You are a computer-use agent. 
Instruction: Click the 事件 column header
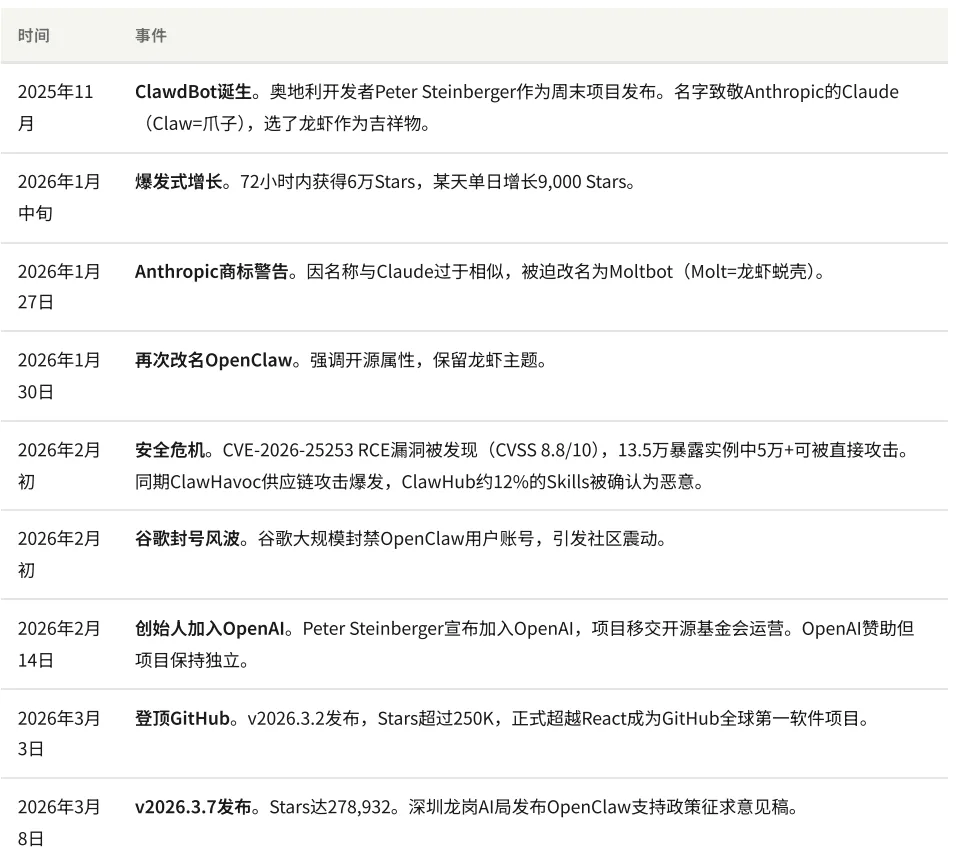[x=151, y=35]
